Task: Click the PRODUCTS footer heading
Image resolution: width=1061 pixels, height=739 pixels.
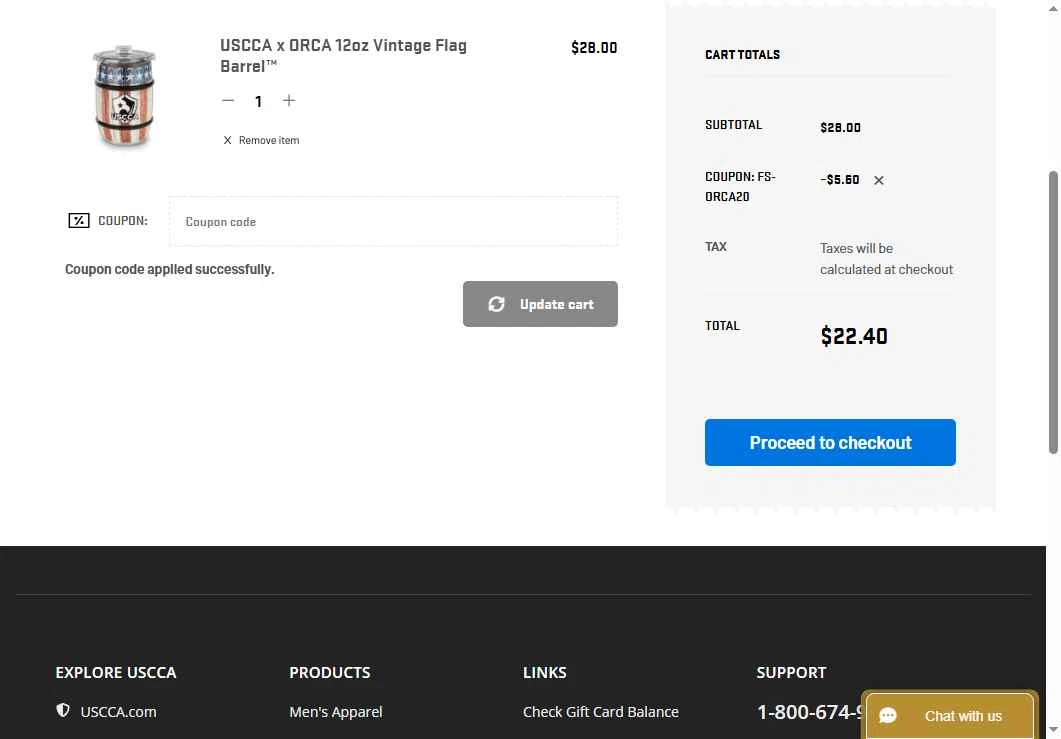Action: [330, 673]
